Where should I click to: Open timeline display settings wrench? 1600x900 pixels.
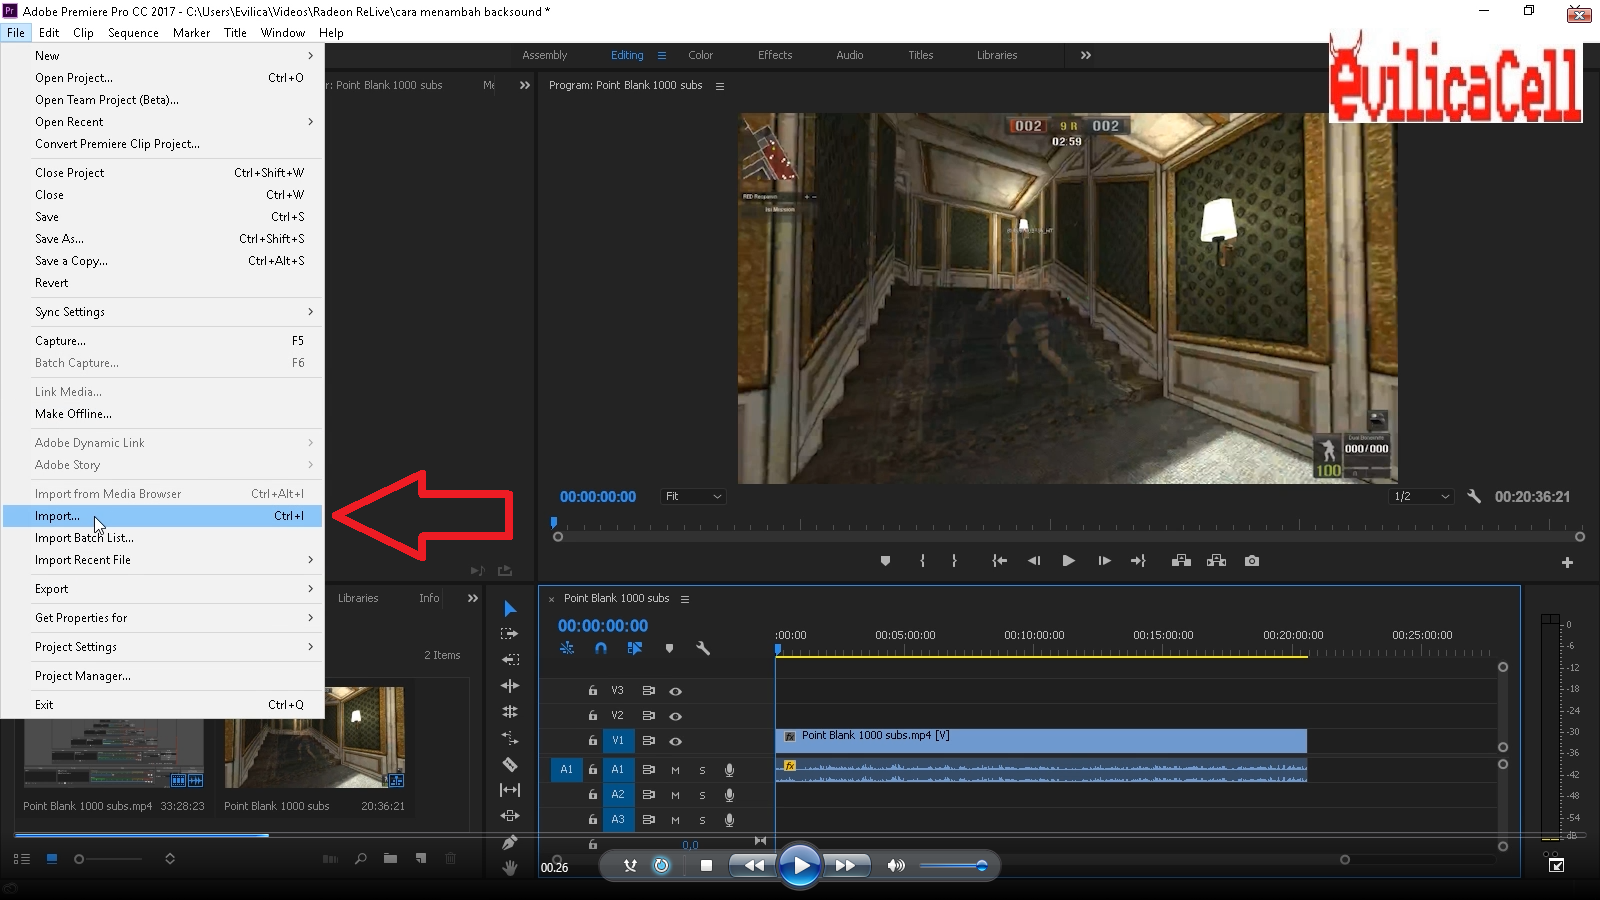tap(703, 648)
